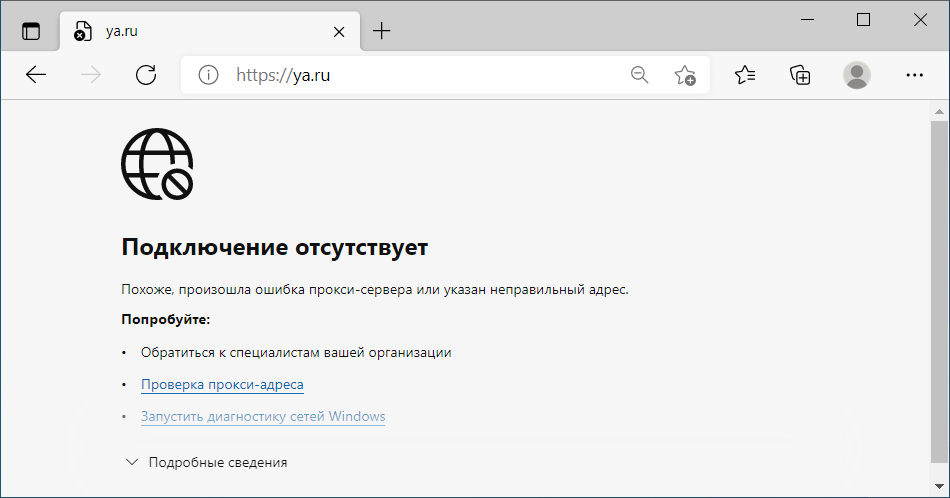Click 'Запустить диагностику сетей Windows' link
The height and width of the screenshot is (498, 950).
point(263,417)
